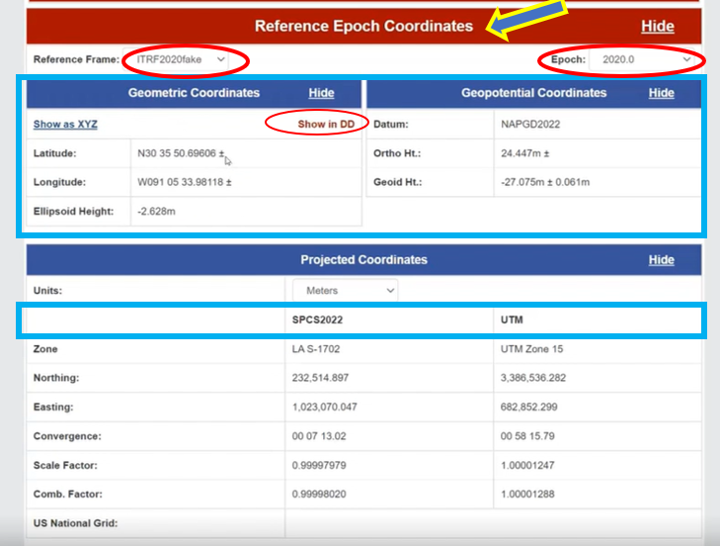Hide the Reference Epoch Coordinates section
The width and height of the screenshot is (720, 546).
(x=657, y=26)
